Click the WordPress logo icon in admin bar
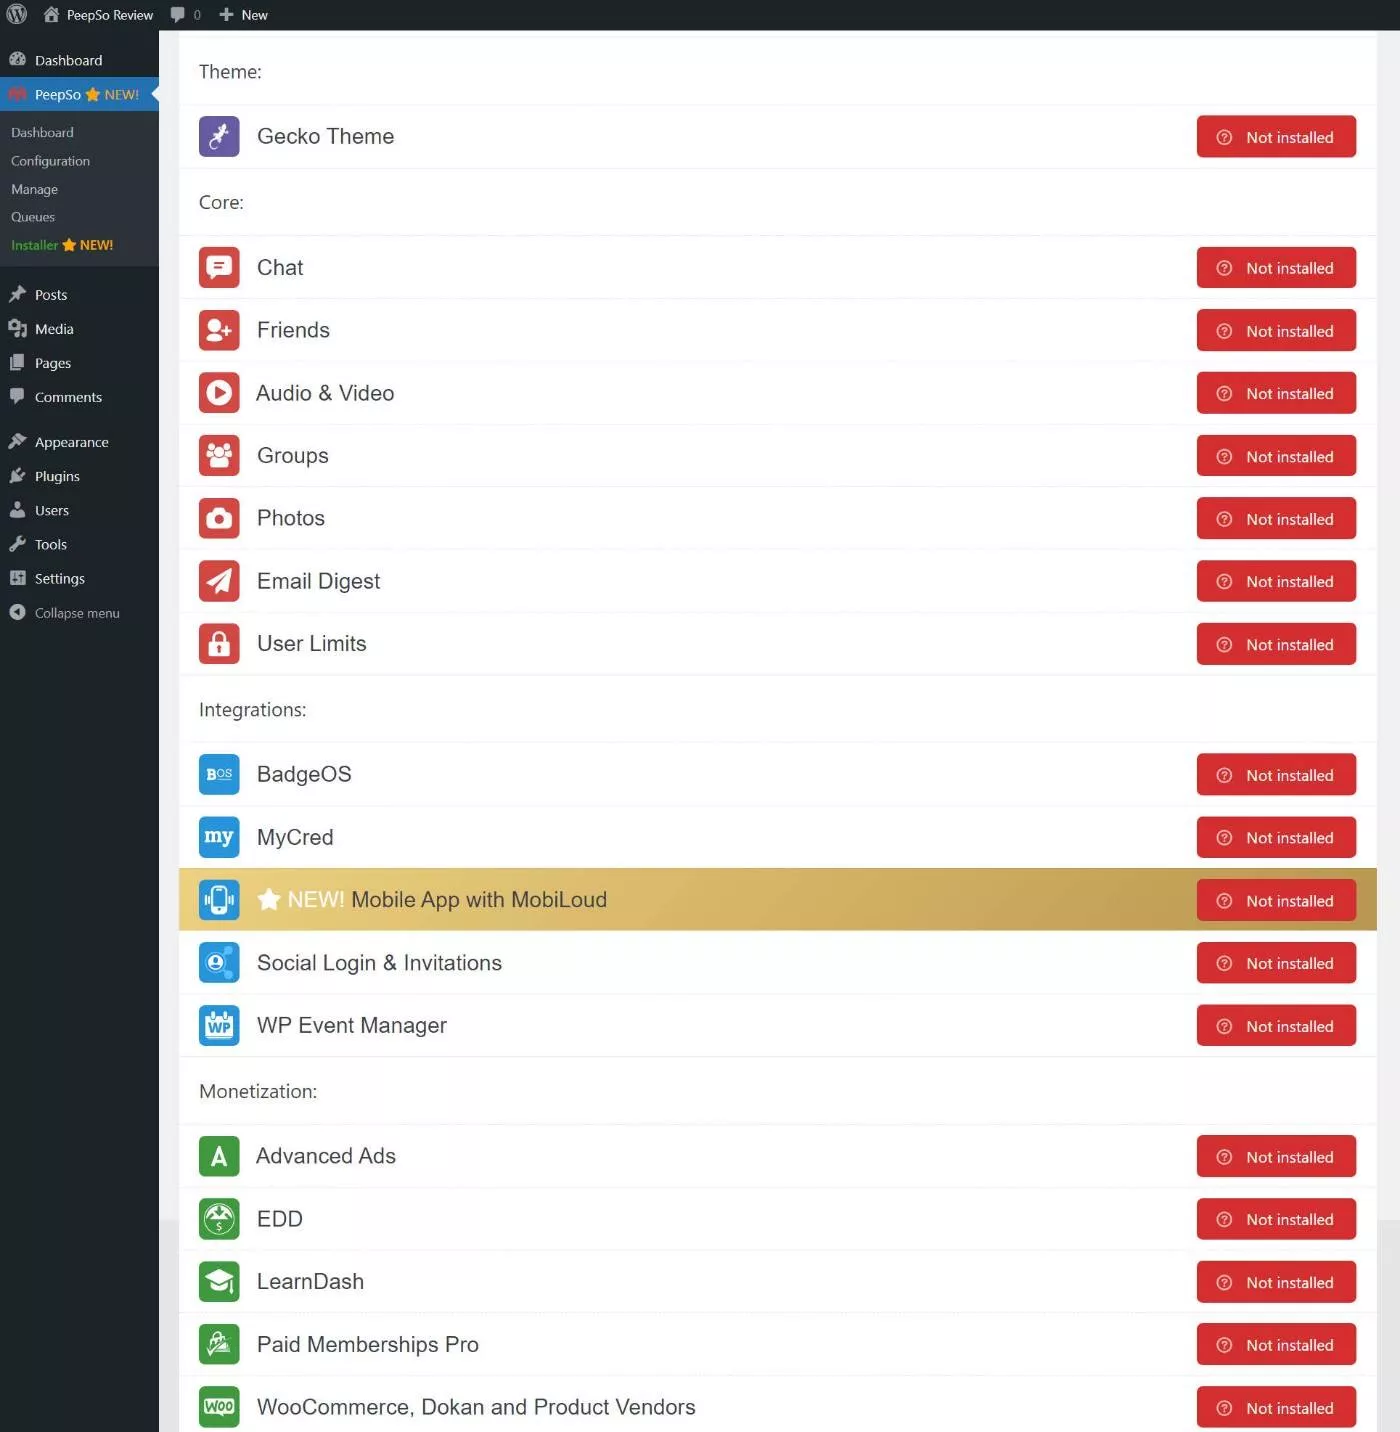1400x1432 pixels. pyautogui.click(x=16, y=14)
